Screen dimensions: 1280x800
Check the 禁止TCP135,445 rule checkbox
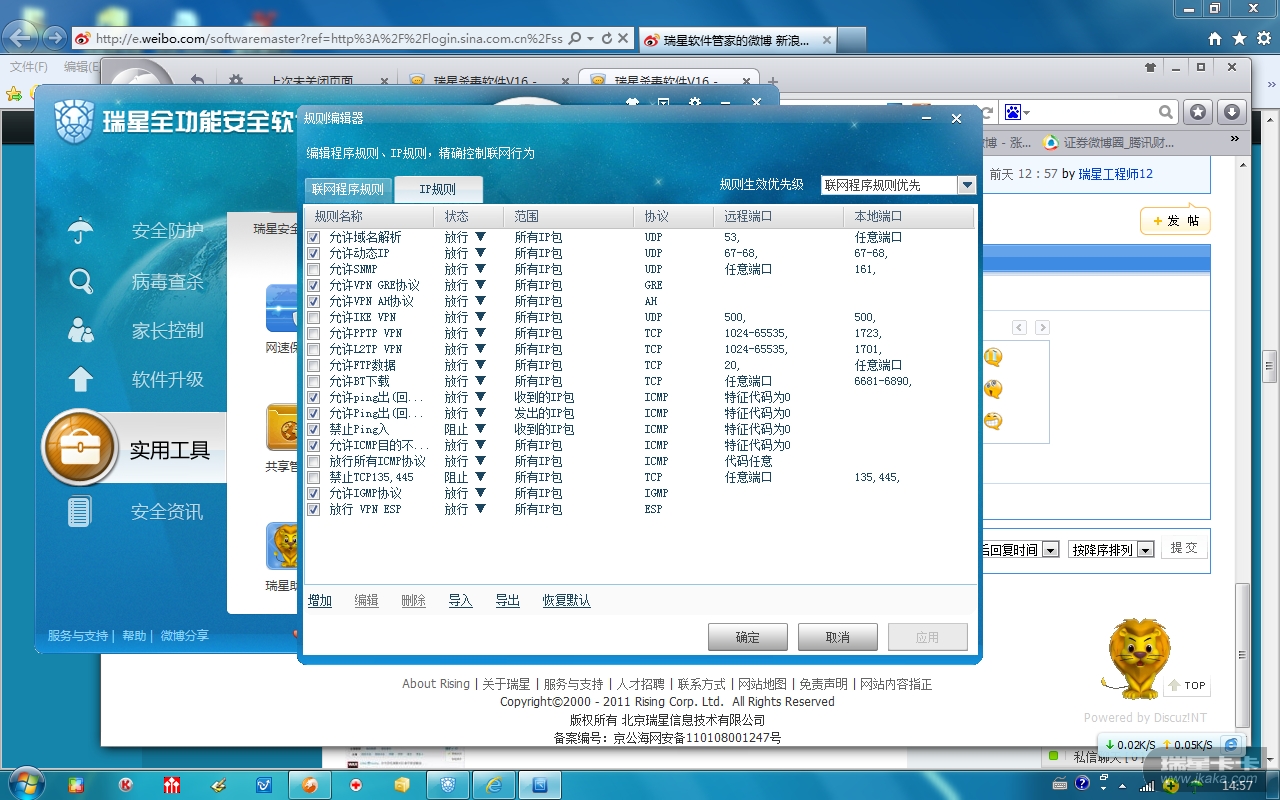pyautogui.click(x=314, y=478)
